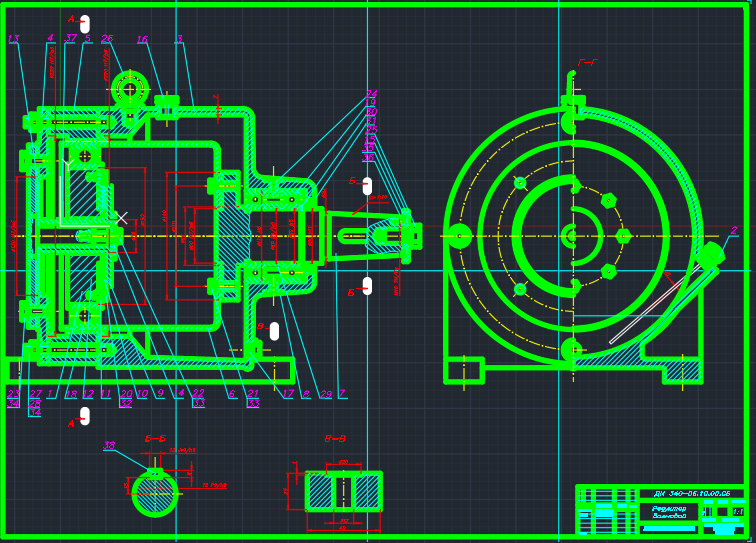Click the top section marker А
The height and width of the screenshot is (543, 756).
click(x=83, y=23)
